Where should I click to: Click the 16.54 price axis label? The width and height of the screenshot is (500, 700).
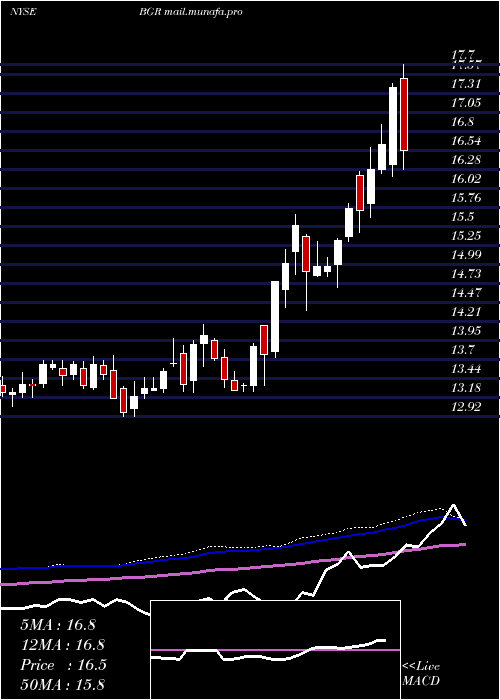pos(466,141)
